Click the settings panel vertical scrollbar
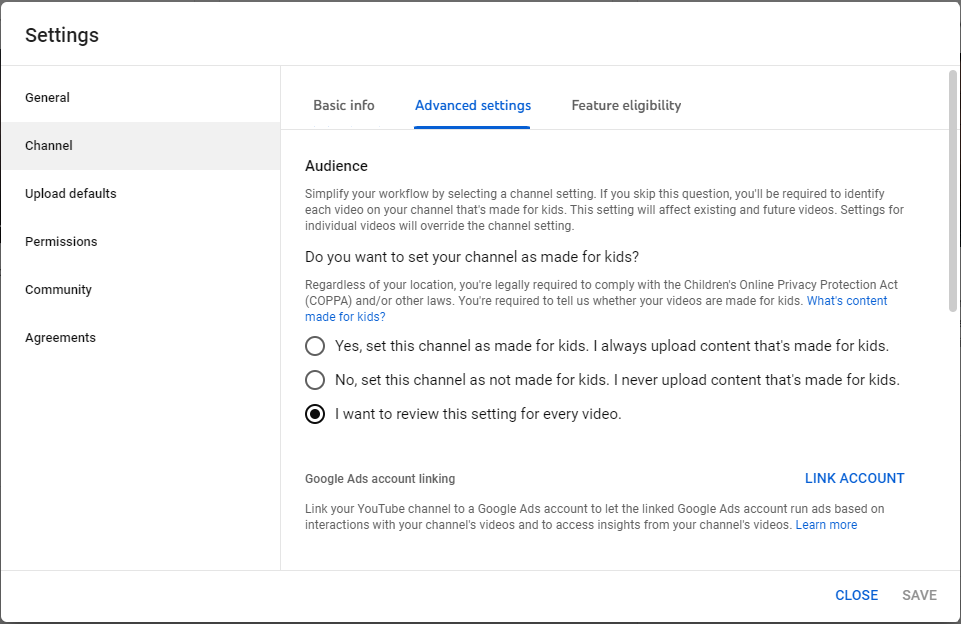The height and width of the screenshot is (624, 961). (x=952, y=191)
